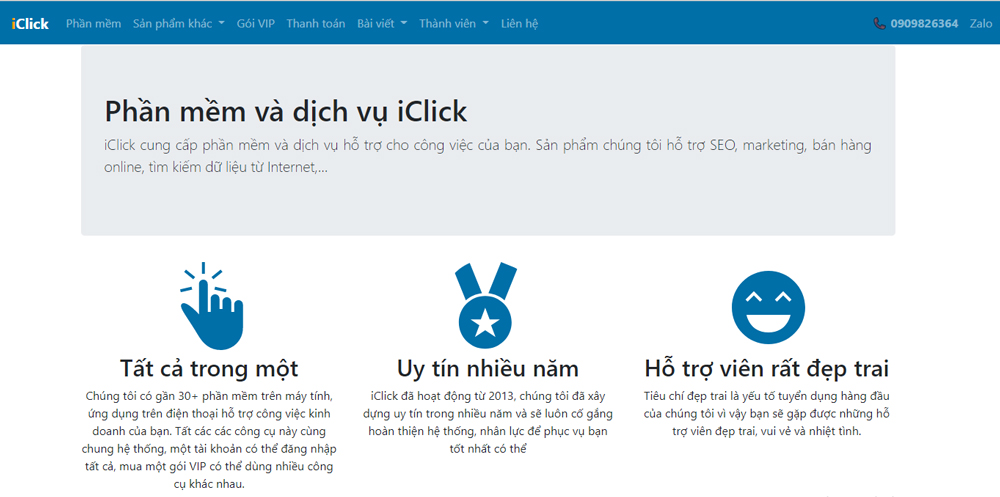The width and height of the screenshot is (1000, 497).
Task: Expand the Sản phẩm khác dropdown
Action: [x=179, y=24]
